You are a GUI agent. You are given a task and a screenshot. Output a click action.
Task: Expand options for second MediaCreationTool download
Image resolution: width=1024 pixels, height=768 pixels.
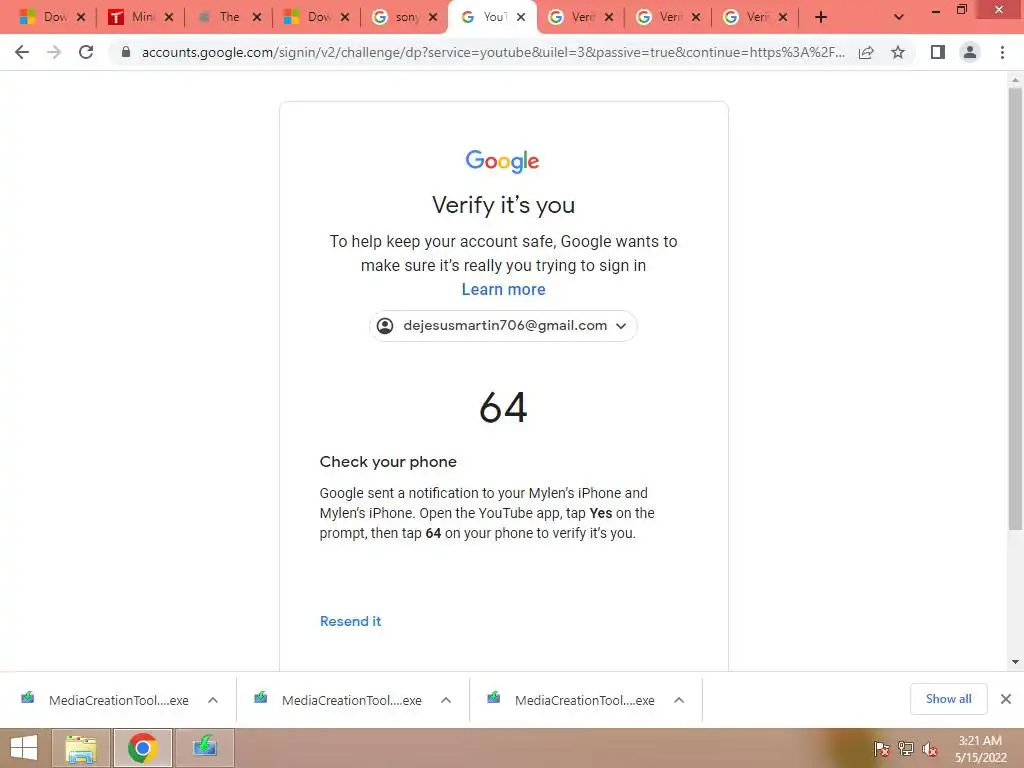[x=446, y=700]
